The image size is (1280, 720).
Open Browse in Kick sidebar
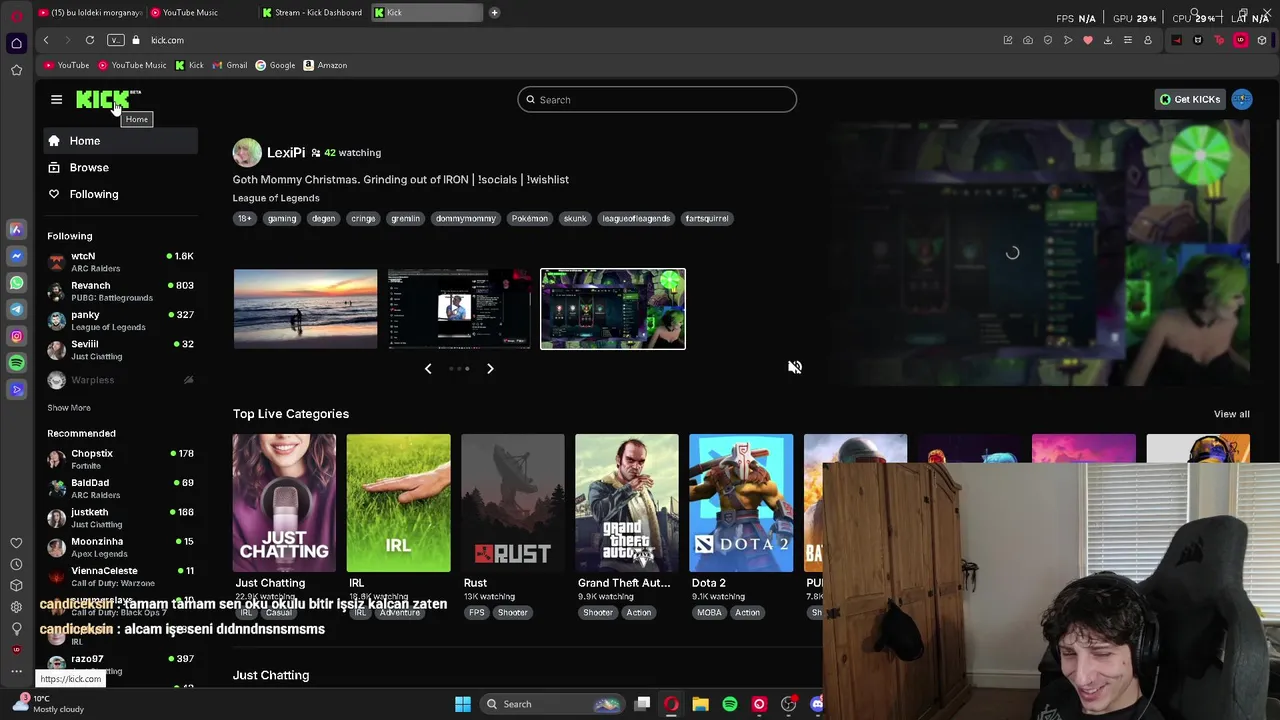click(120, 167)
